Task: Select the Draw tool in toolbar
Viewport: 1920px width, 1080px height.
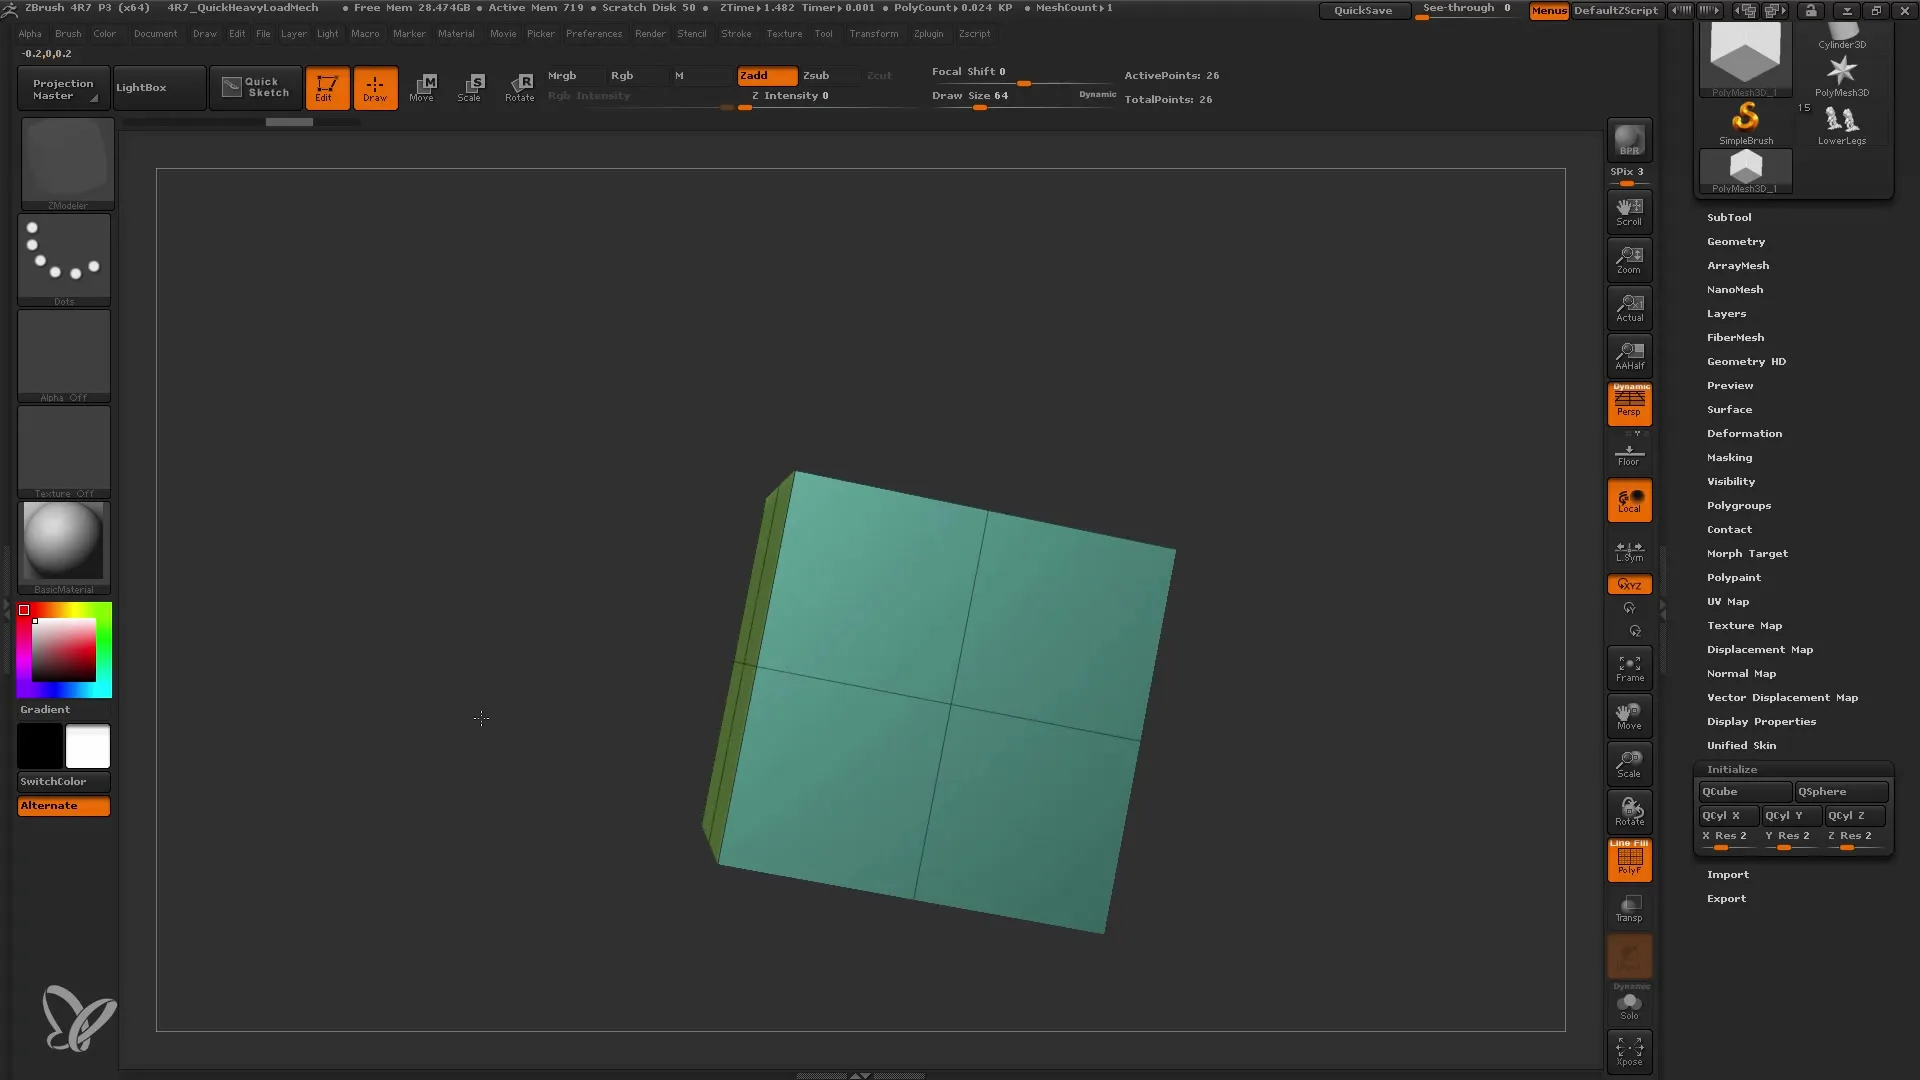Action: click(375, 86)
